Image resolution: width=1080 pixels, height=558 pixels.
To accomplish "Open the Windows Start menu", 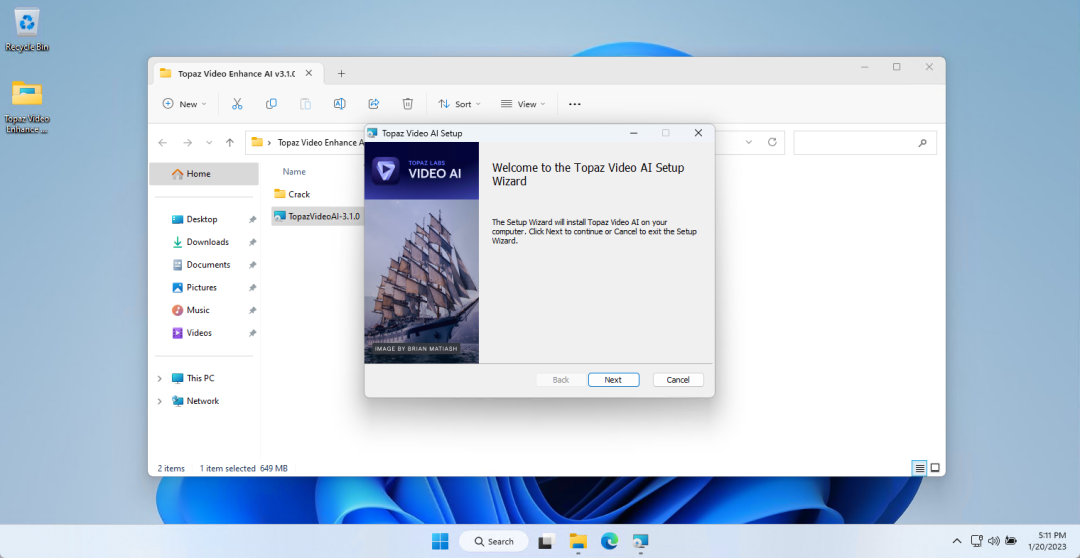I will (x=440, y=541).
